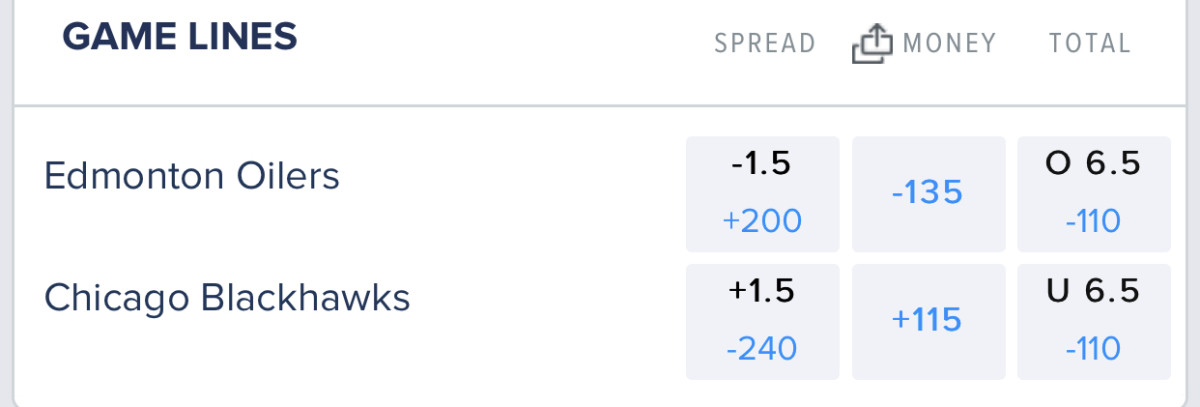Click blank space right of Chicago Blackhawks name
The width and height of the screenshot is (1200, 407).
pos(550,298)
